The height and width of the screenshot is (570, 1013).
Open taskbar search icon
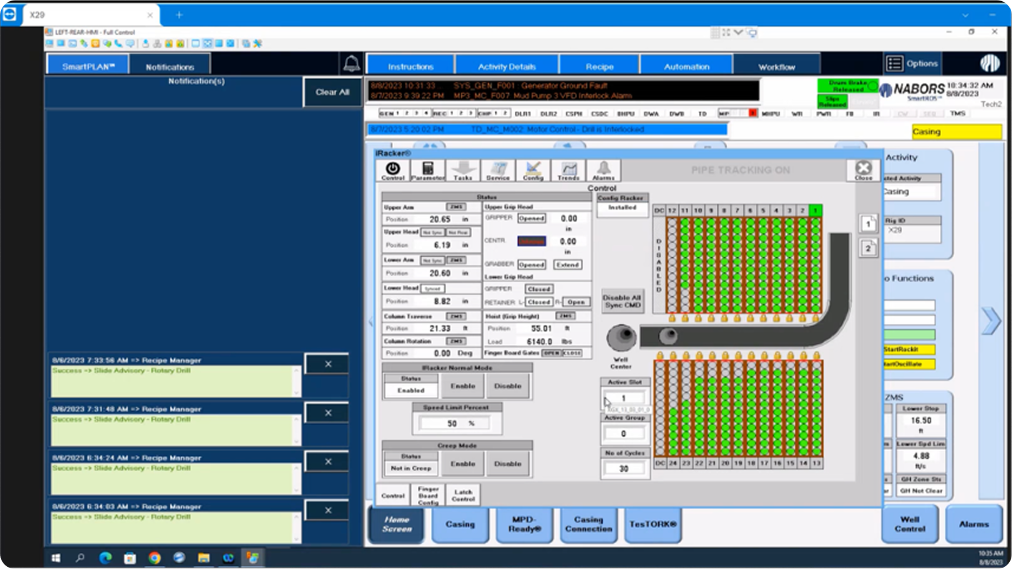(80, 558)
